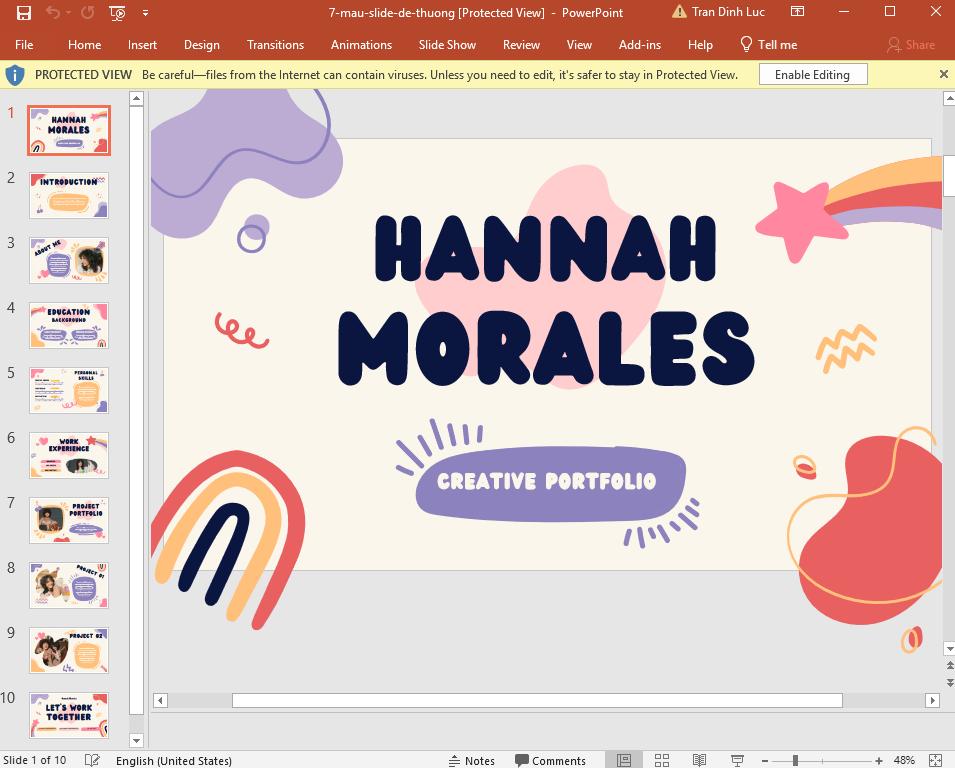Dismiss the Protected View warning bar
The height and width of the screenshot is (768, 955).
943,74
